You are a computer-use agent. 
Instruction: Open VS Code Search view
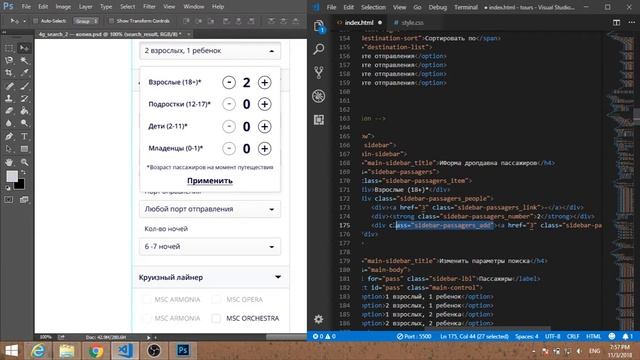[x=319, y=49]
